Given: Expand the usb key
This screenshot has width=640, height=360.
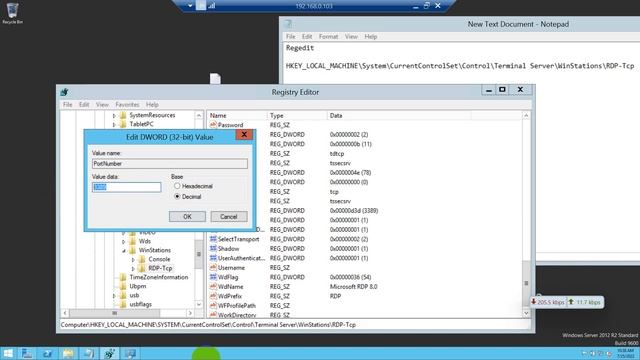Looking at the screenshot, I should [114, 296].
